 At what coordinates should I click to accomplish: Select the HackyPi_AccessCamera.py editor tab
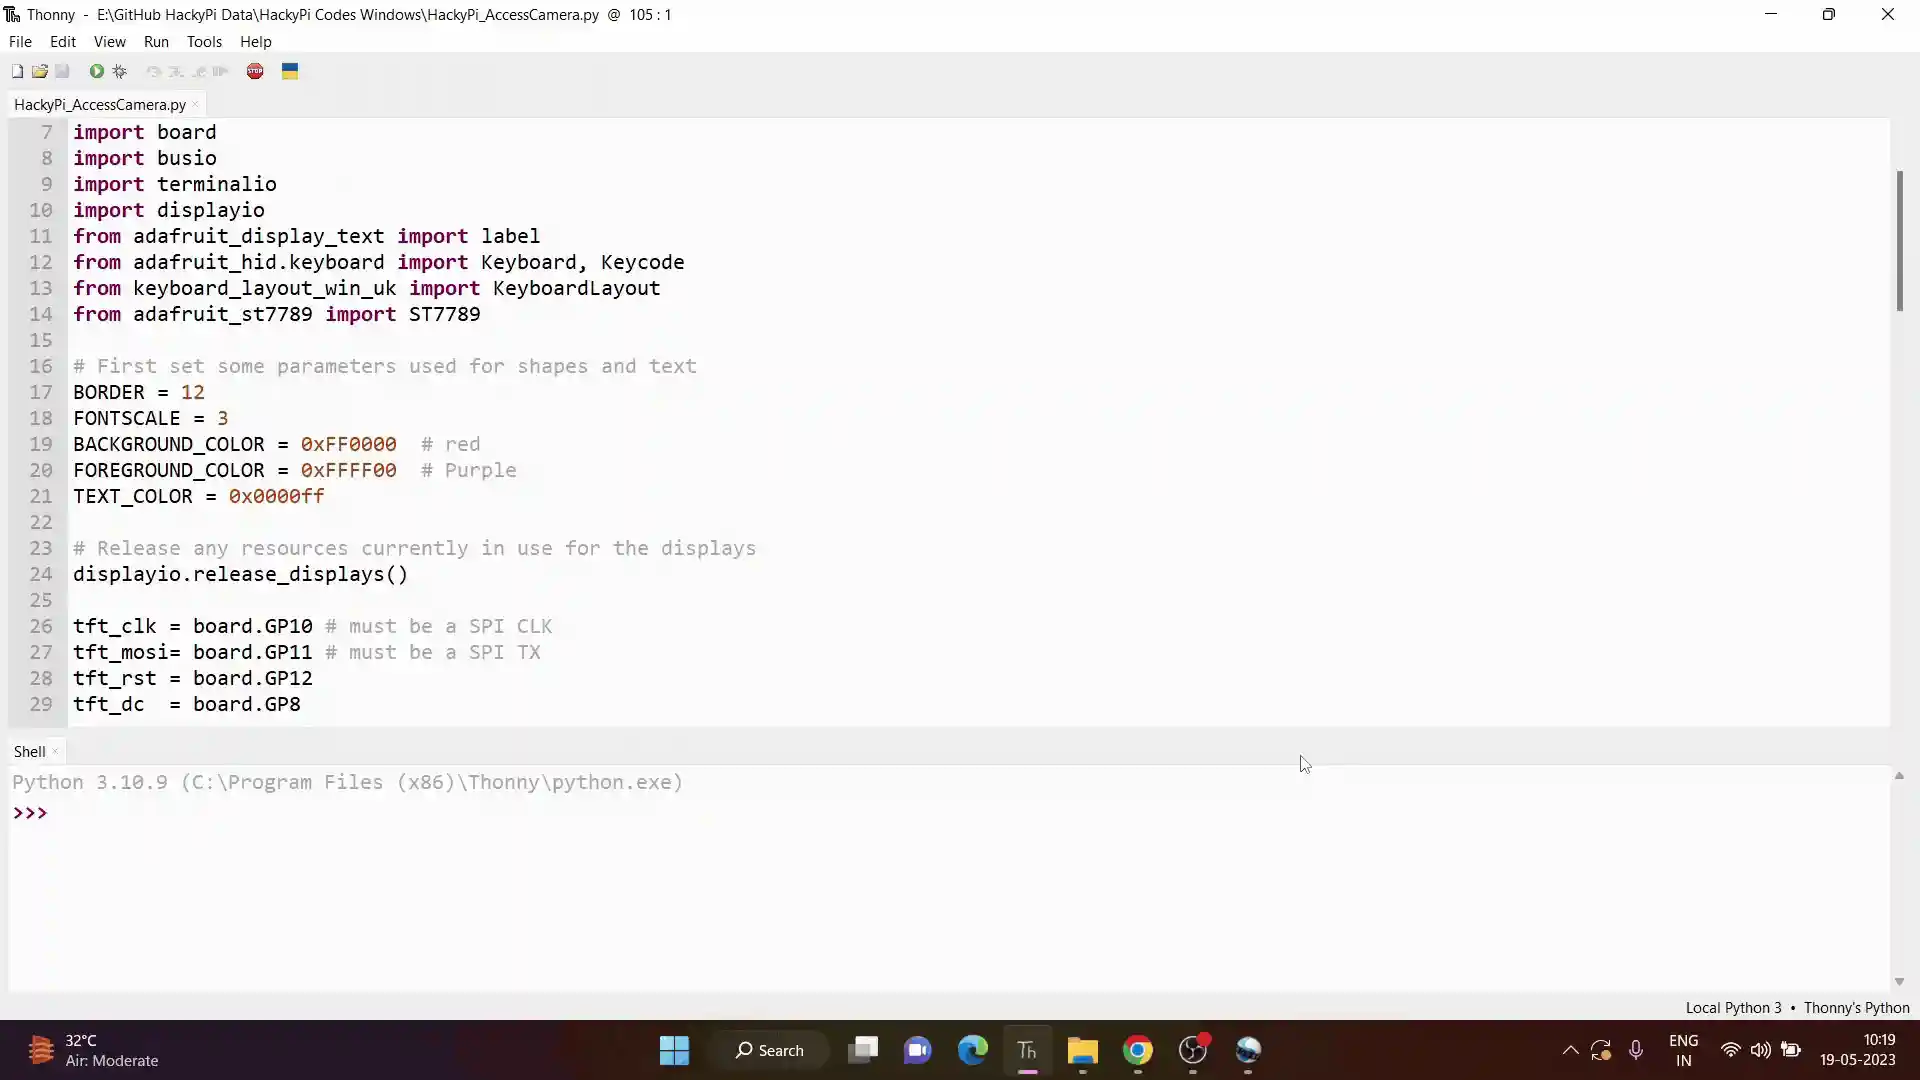coord(99,104)
